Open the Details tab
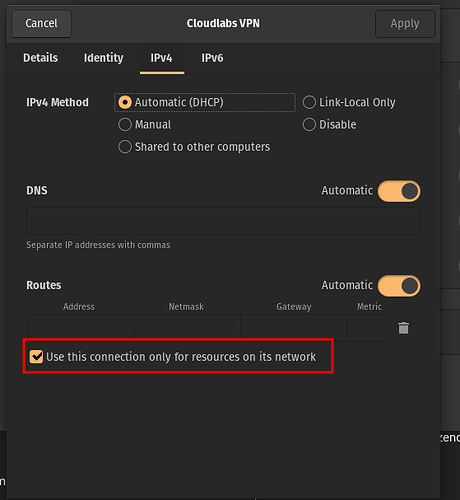The image size is (460, 500). click(x=40, y=58)
